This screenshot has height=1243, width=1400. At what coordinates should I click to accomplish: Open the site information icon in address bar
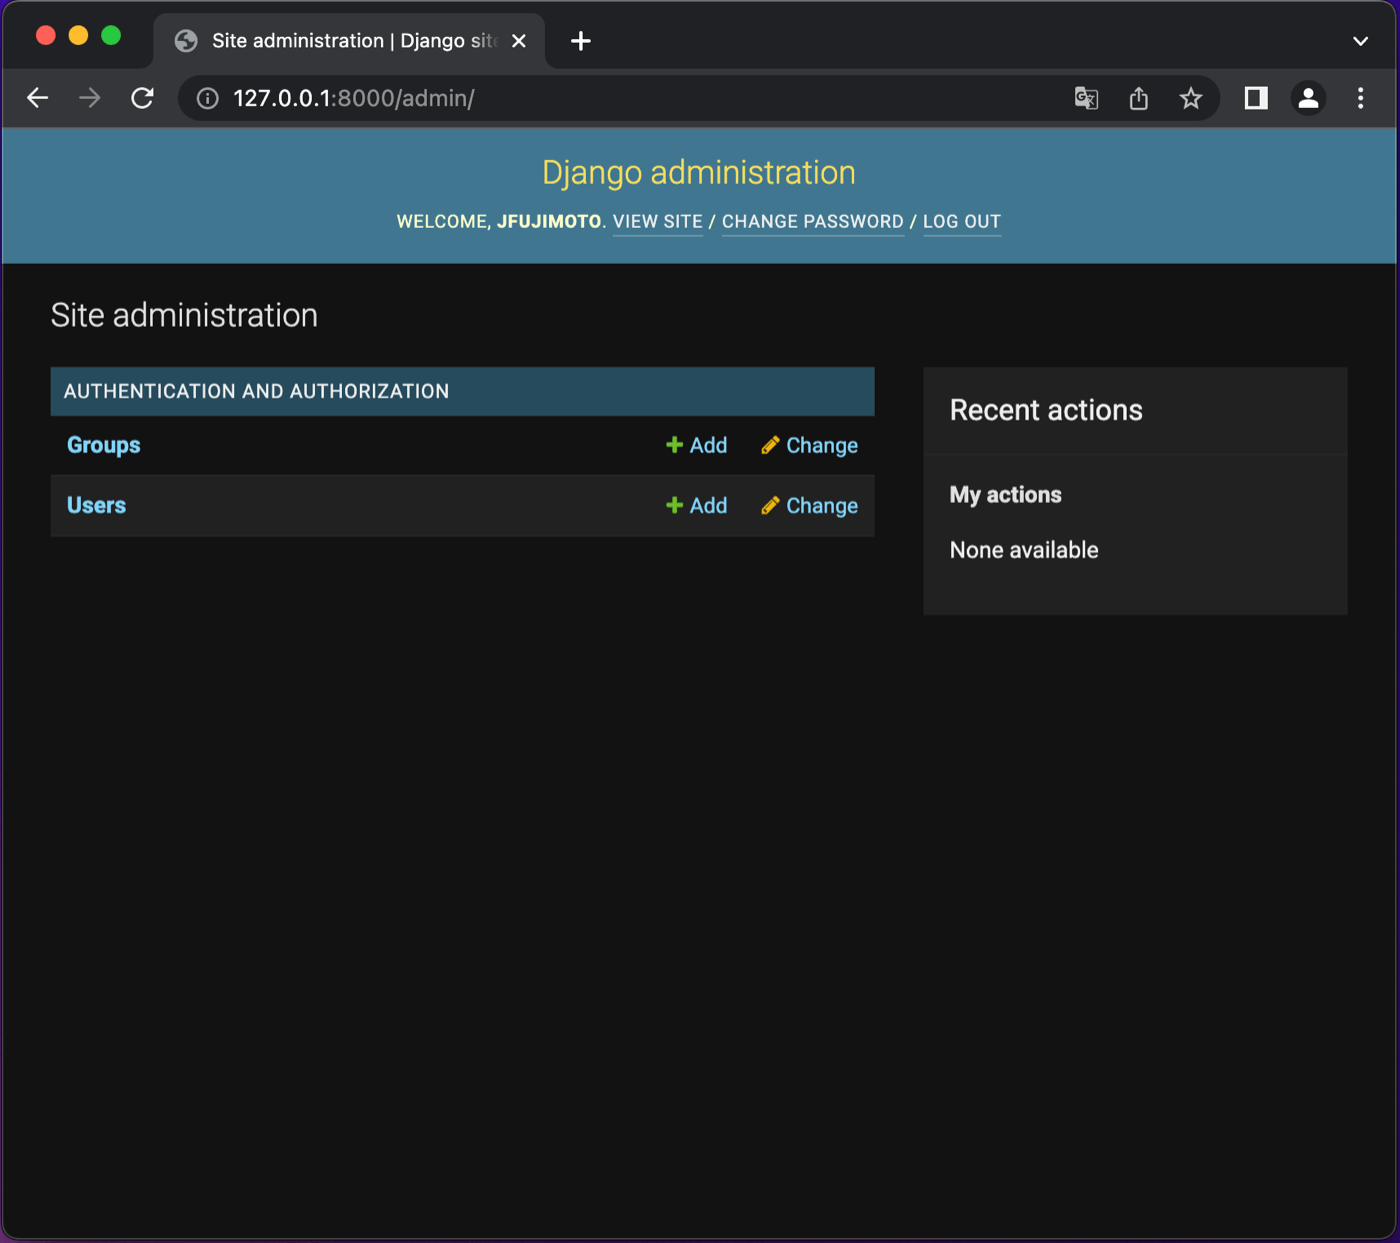(207, 98)
